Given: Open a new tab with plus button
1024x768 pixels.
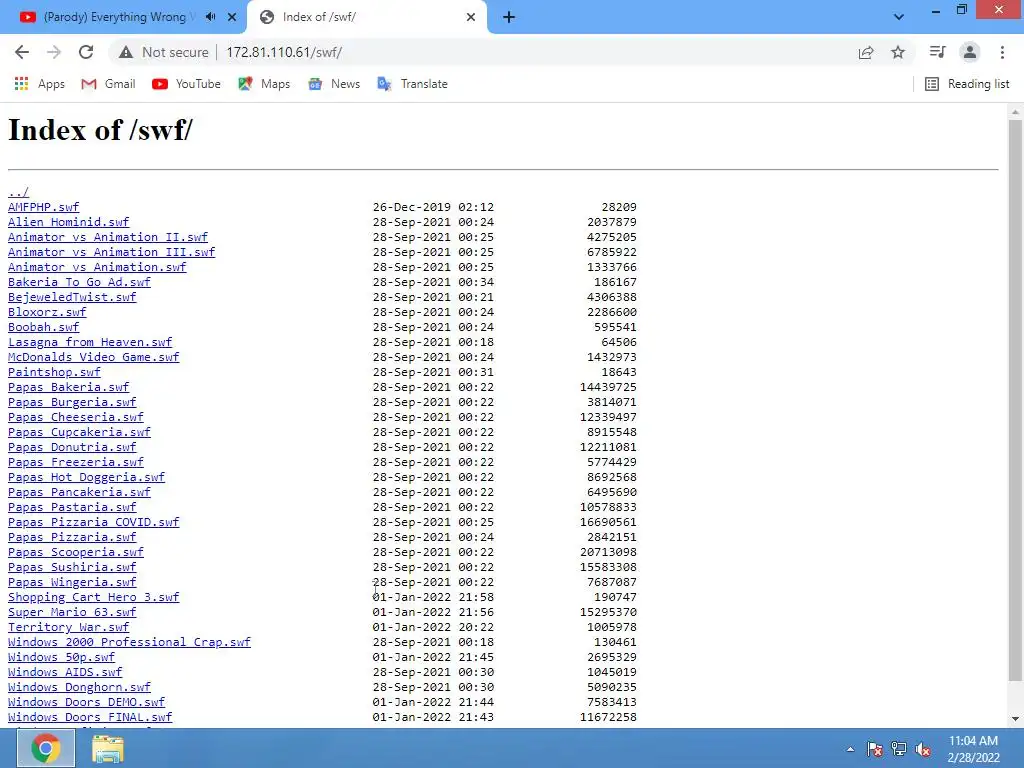Looking at the screenshot, I should coord(509,17).
